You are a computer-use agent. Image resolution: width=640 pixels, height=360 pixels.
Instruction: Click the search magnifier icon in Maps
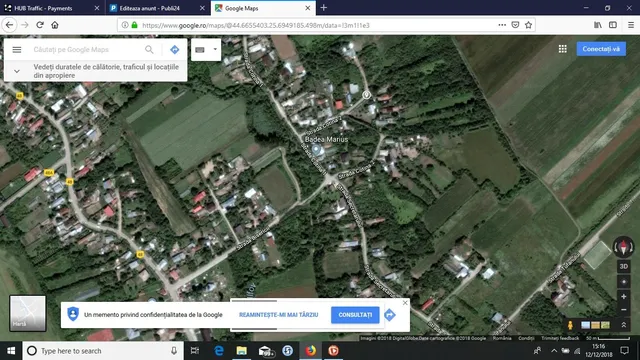[x=149, y=49]
